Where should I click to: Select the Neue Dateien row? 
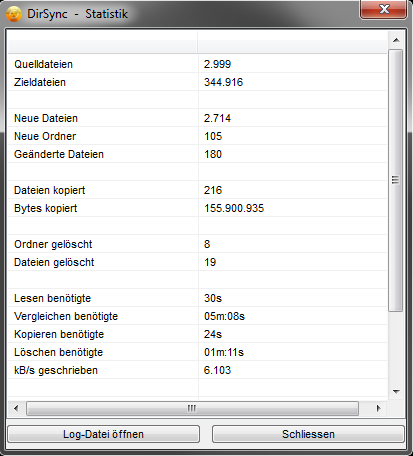(x=197, y=118)
